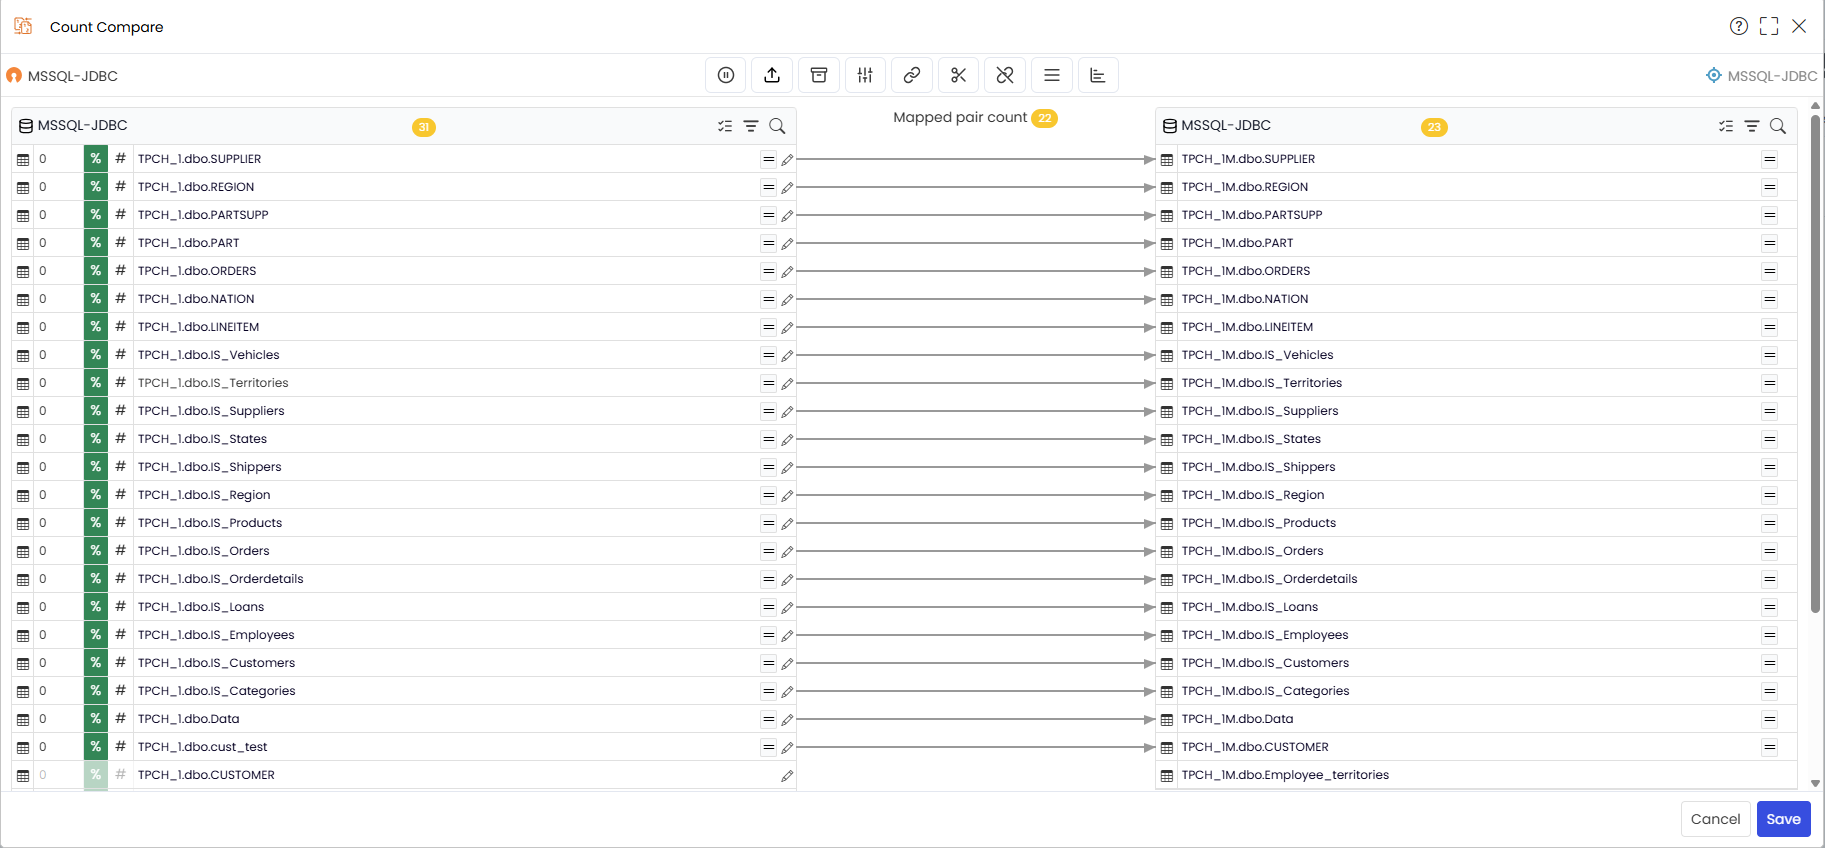Viewport: 1825px width, 848px height.
Task: Save the count compare mapping
Action: [1783, 819]
